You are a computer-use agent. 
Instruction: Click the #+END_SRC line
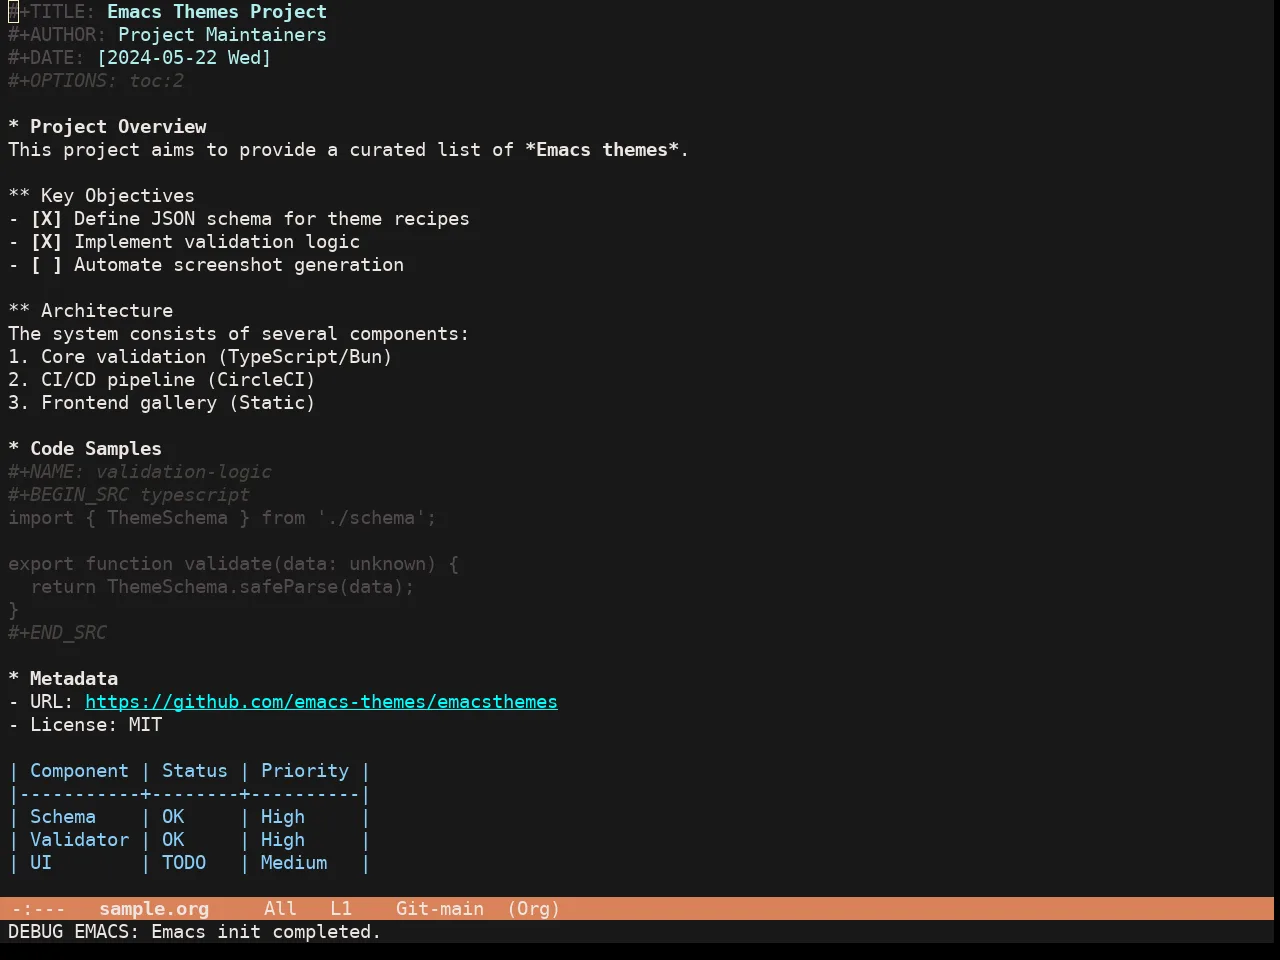pyautogui.click(x=57, y=633)
